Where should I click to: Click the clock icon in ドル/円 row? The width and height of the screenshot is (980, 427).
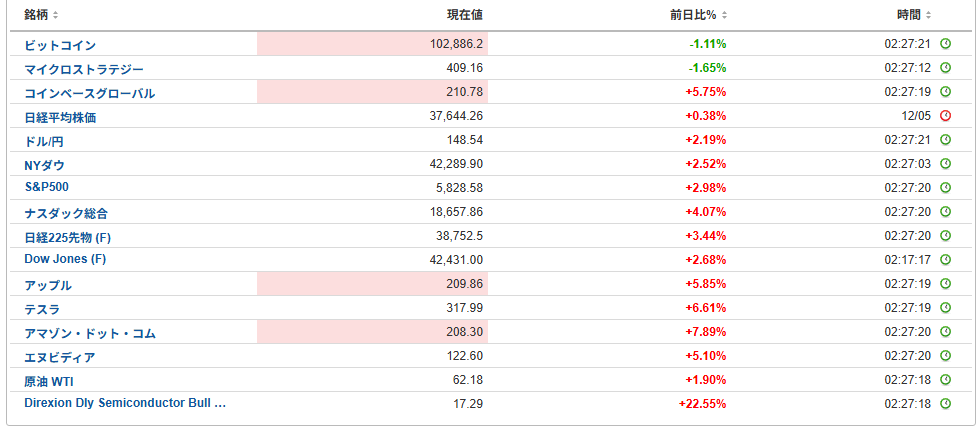946,139
